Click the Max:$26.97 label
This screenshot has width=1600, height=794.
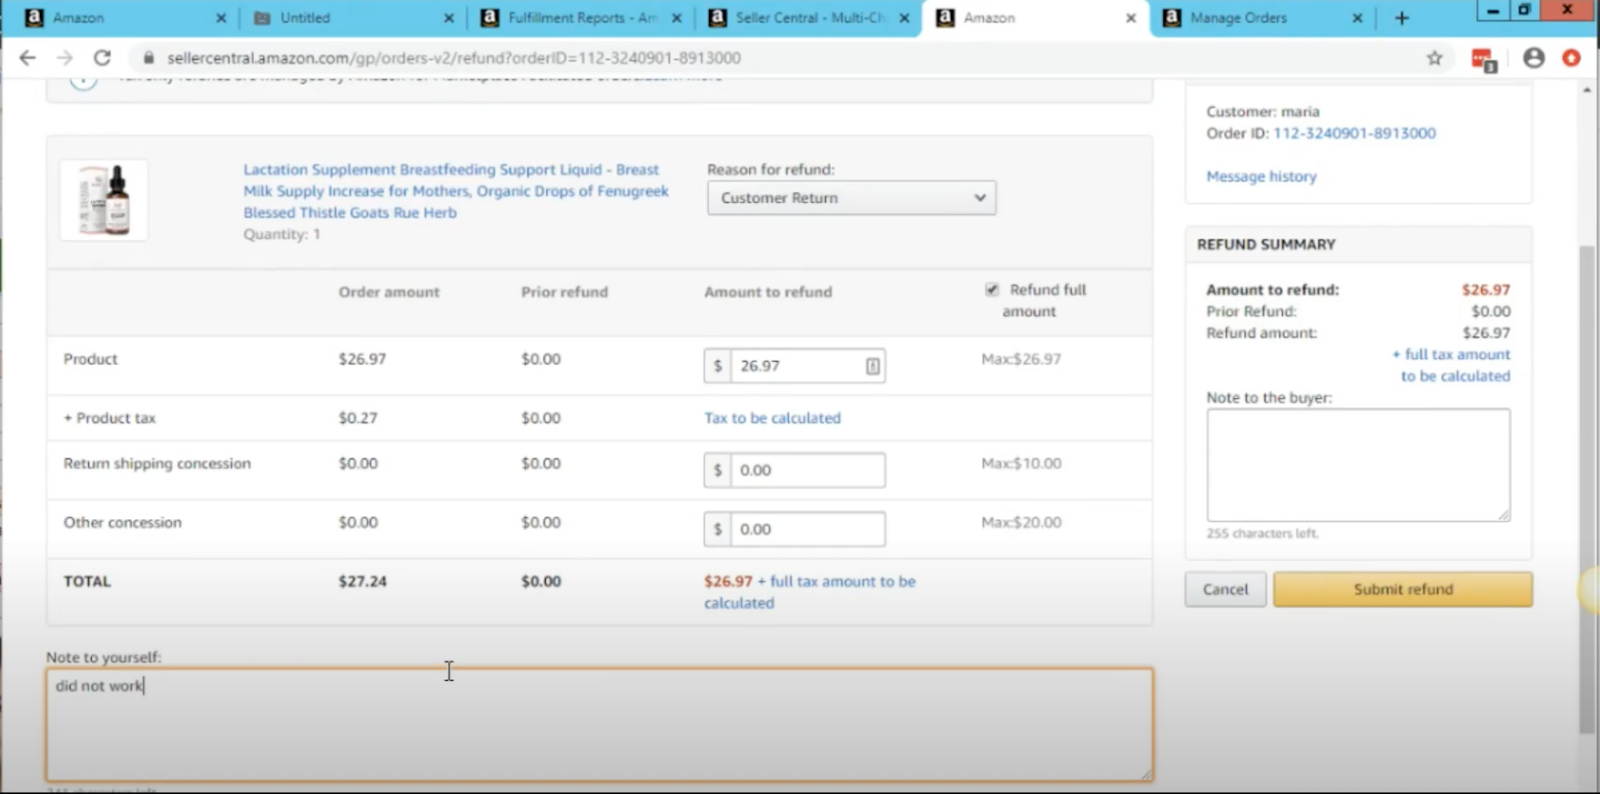tap(1021, 359)
